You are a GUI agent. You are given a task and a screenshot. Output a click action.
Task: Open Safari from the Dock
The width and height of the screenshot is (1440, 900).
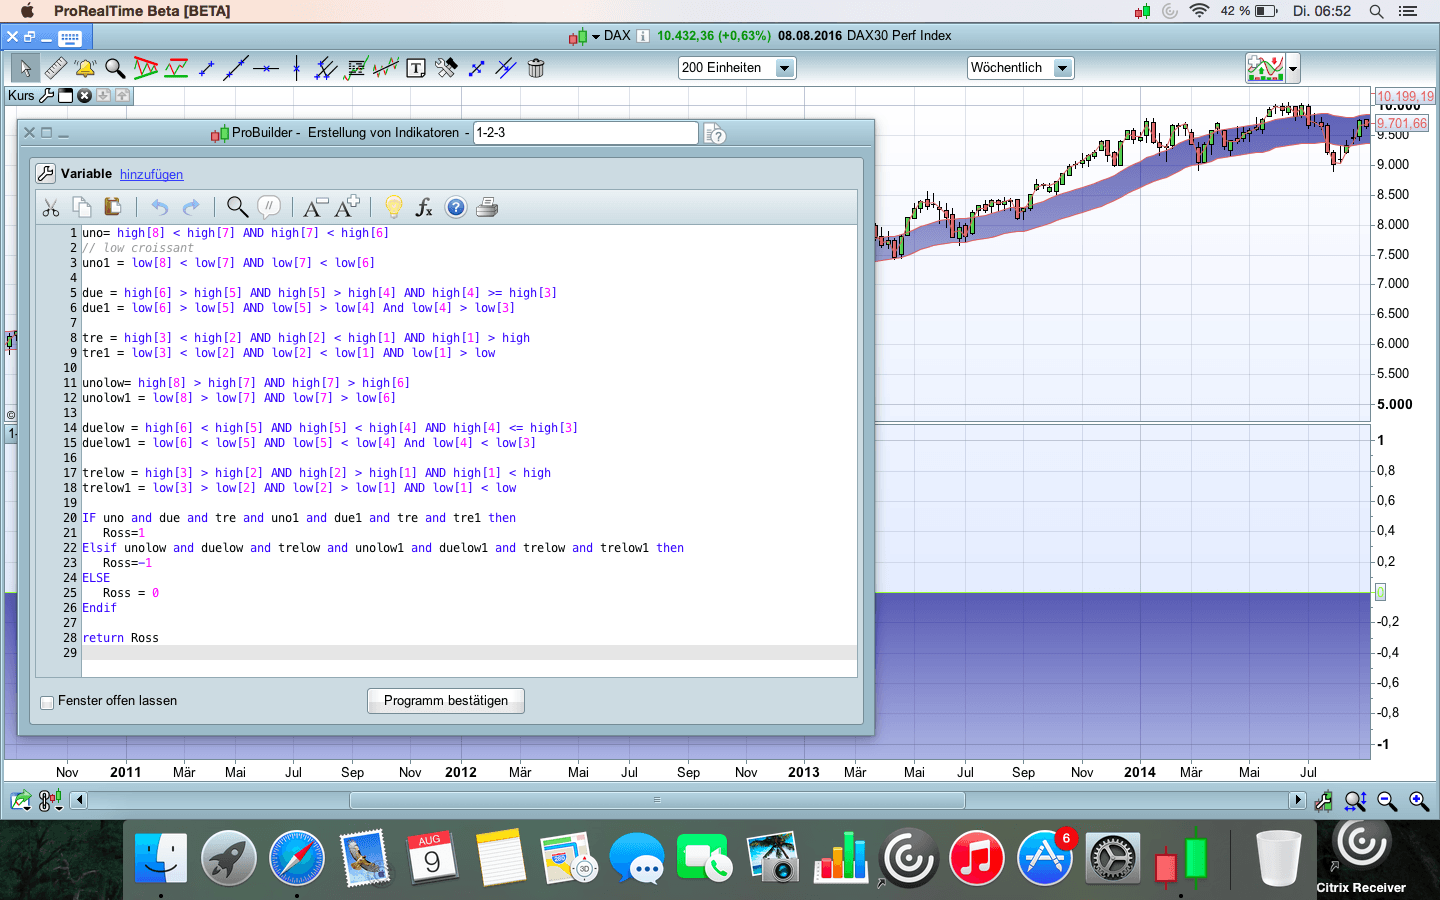[297, 858]
